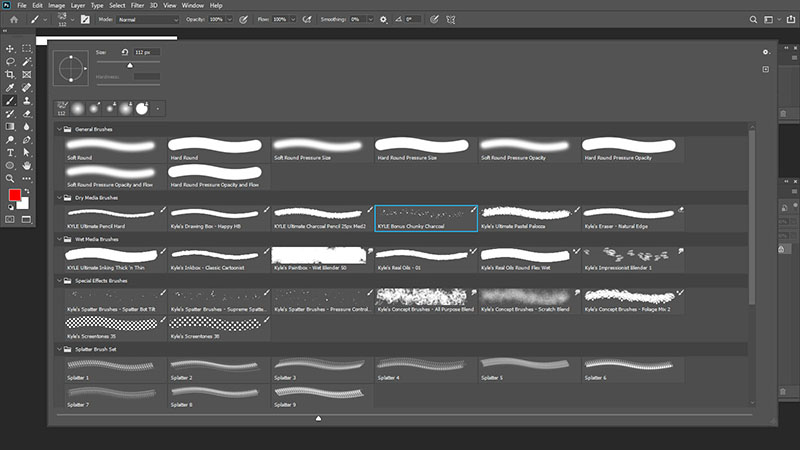Select the Eraser tool

click(27, 114)
